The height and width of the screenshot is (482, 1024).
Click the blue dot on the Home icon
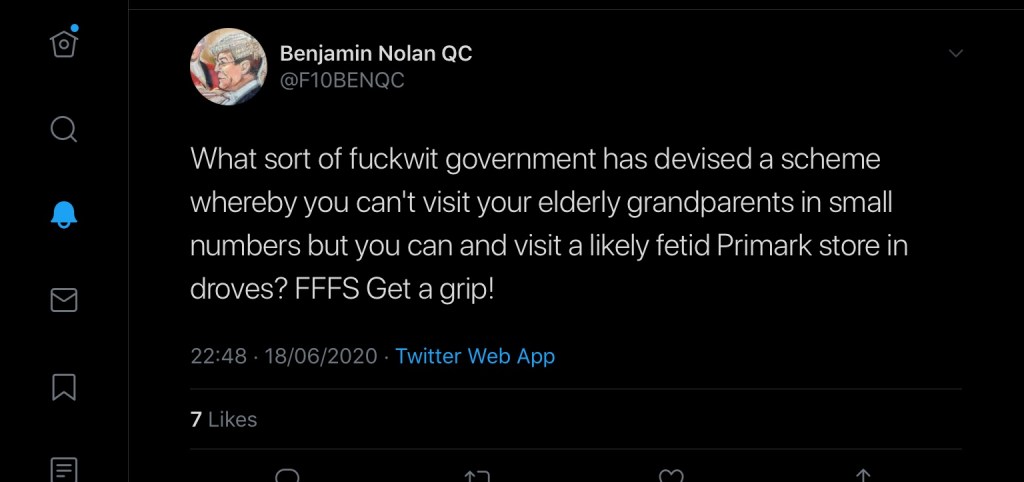76,28
